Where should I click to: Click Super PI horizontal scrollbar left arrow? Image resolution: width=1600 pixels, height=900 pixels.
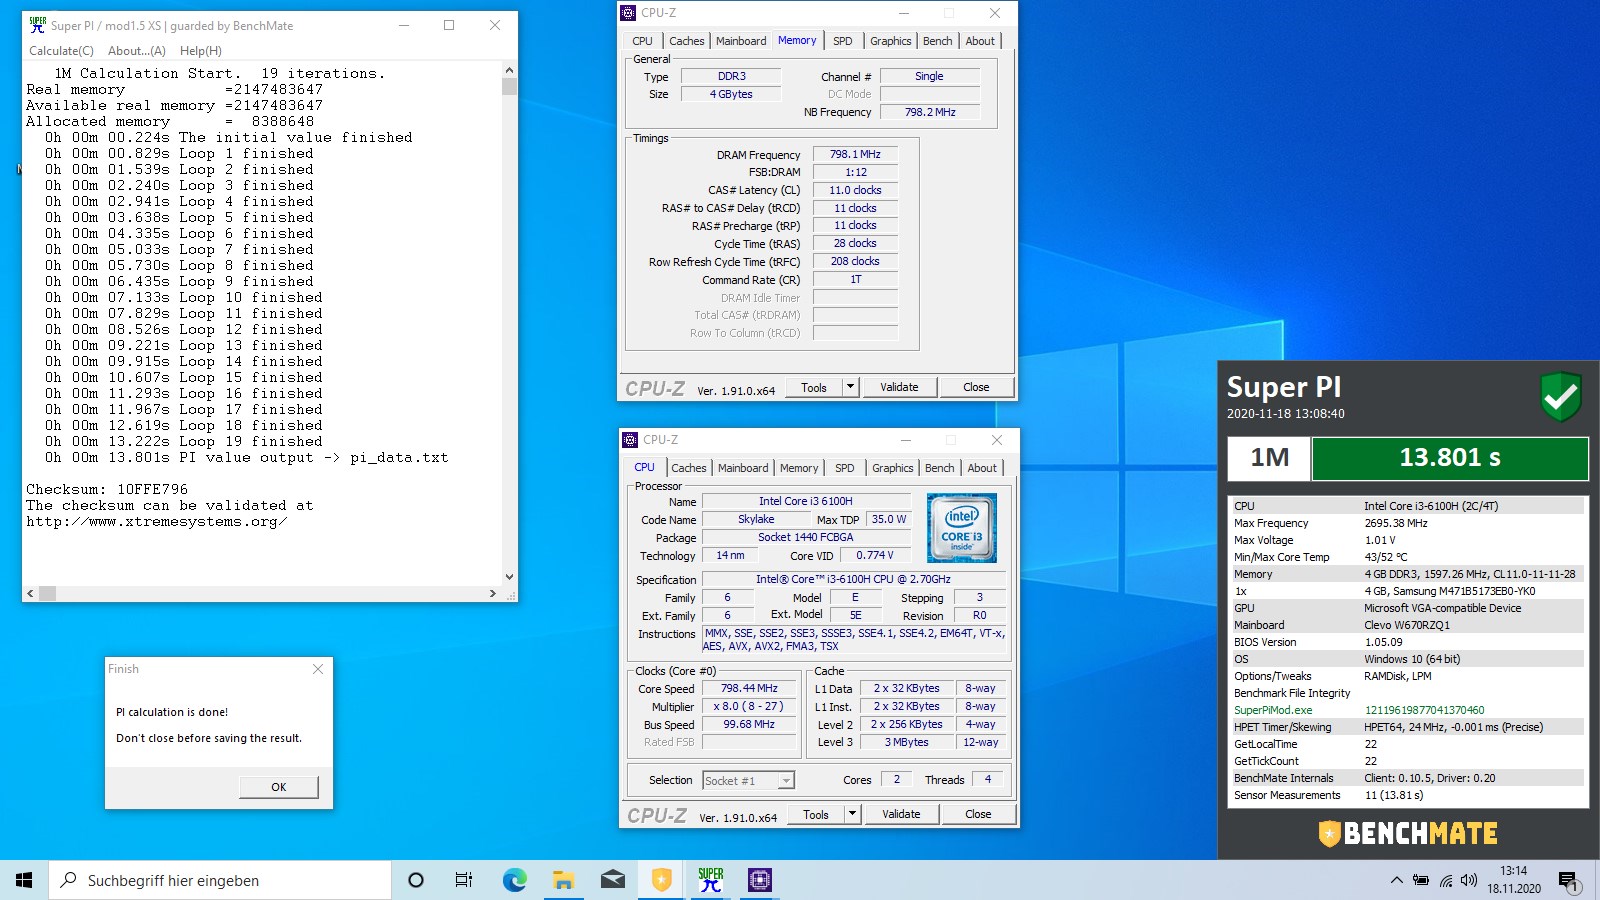pos(30,593)
